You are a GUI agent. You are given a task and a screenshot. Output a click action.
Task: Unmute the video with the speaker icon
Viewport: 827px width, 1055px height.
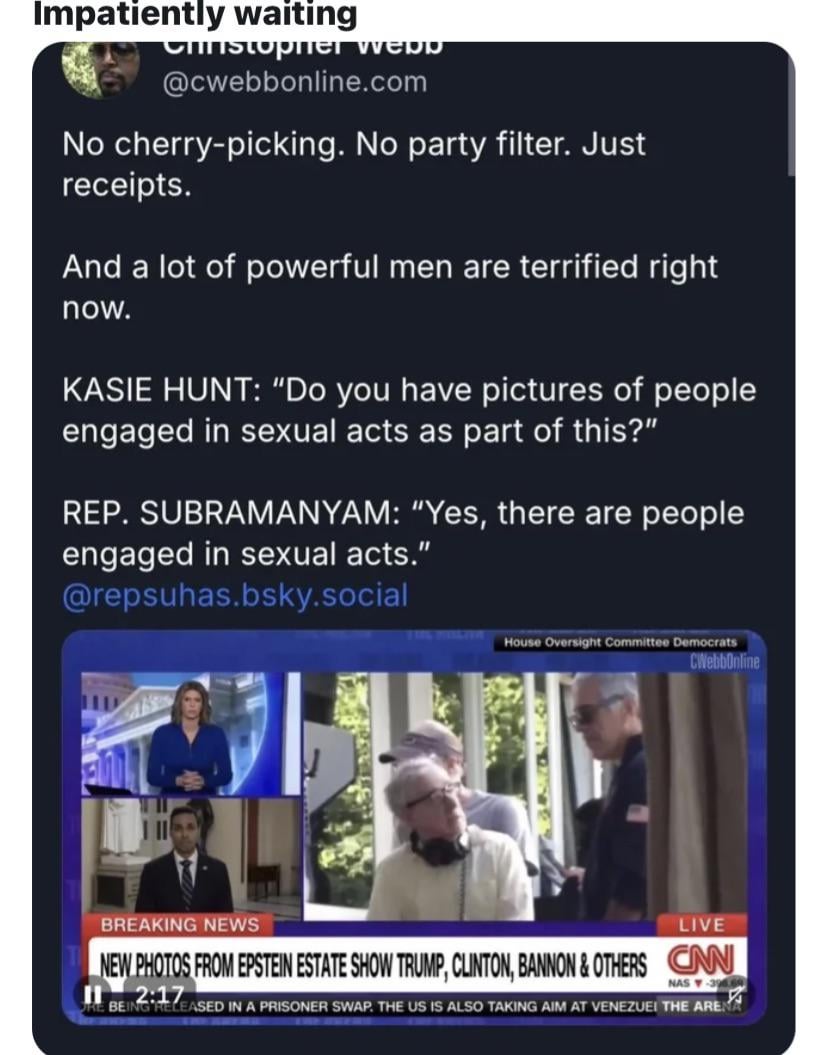(736, 993)
